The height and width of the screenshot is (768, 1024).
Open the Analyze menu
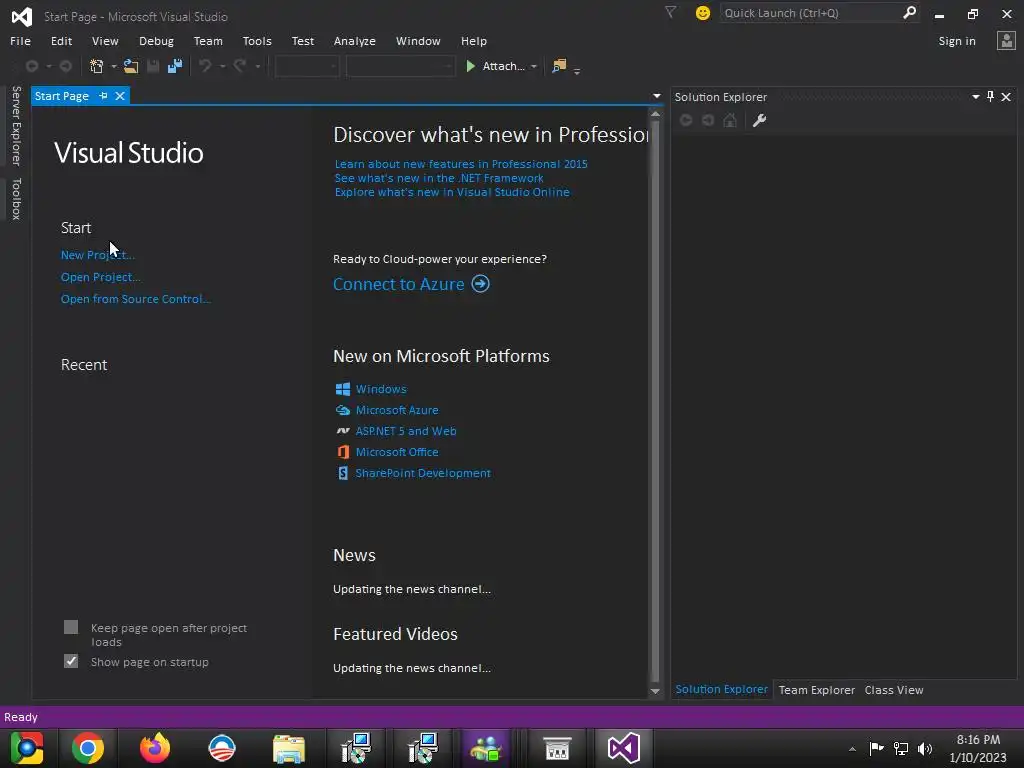pos(355,41)
